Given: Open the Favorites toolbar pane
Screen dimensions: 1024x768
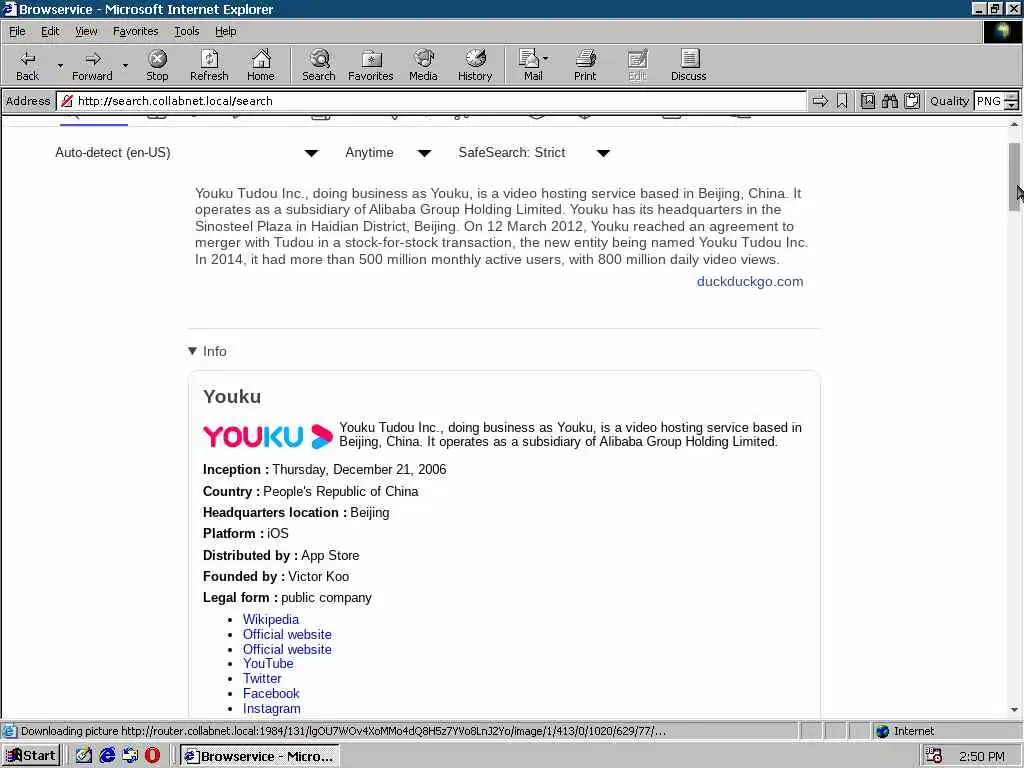Looking at the screenshot, I should (371, 65).
